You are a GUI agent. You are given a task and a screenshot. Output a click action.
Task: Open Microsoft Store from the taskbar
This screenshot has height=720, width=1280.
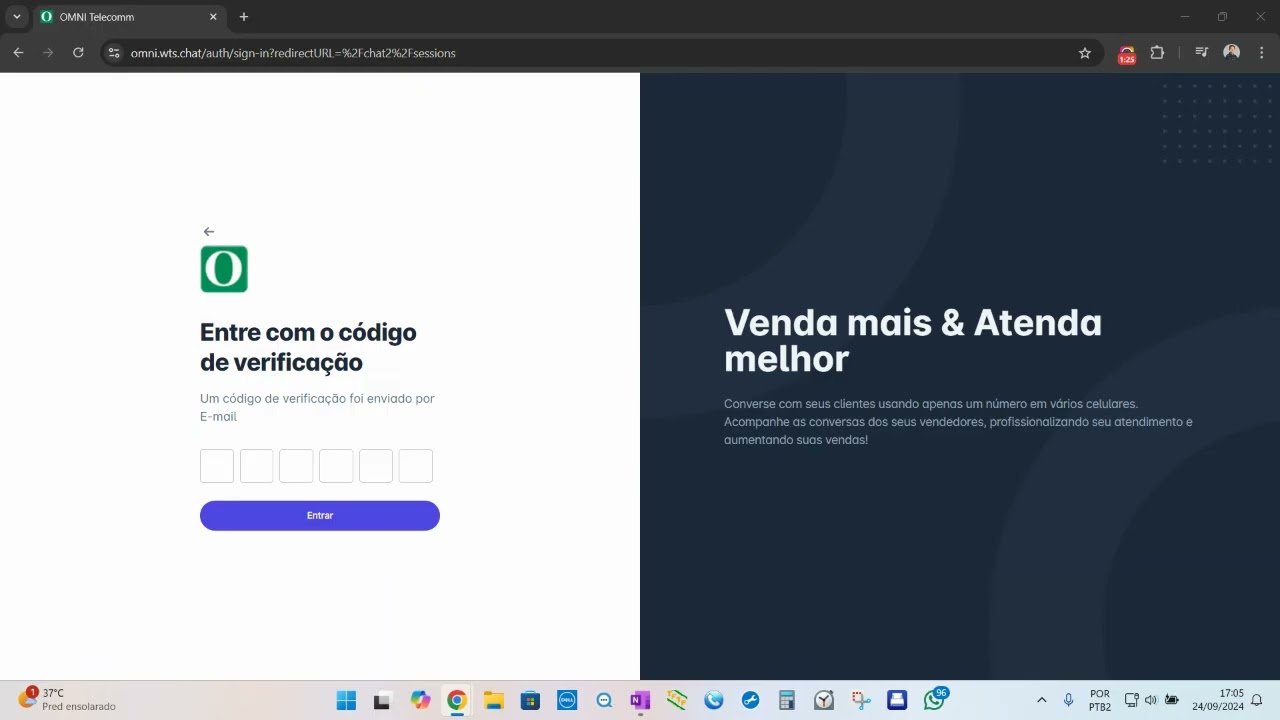(530, 700)
